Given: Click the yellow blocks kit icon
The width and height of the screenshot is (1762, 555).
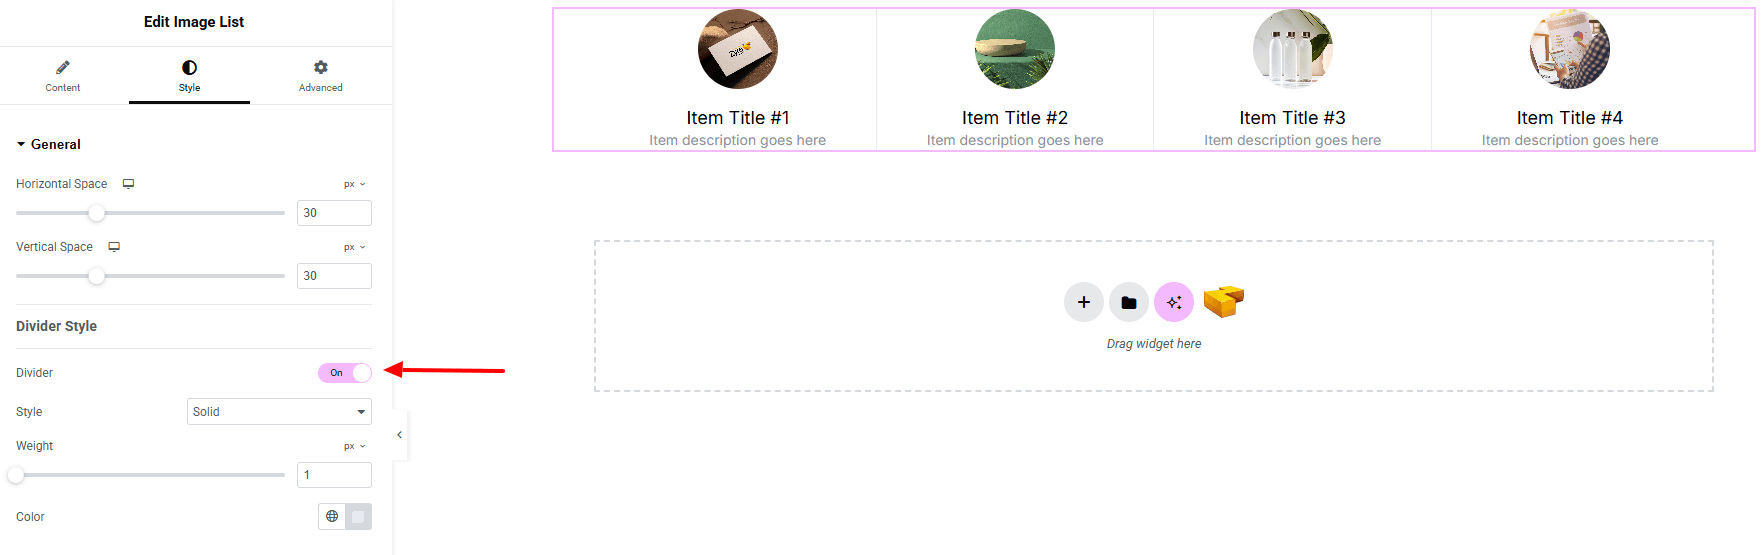Looking at the screenshot, I should click(x=1223, y=301).
